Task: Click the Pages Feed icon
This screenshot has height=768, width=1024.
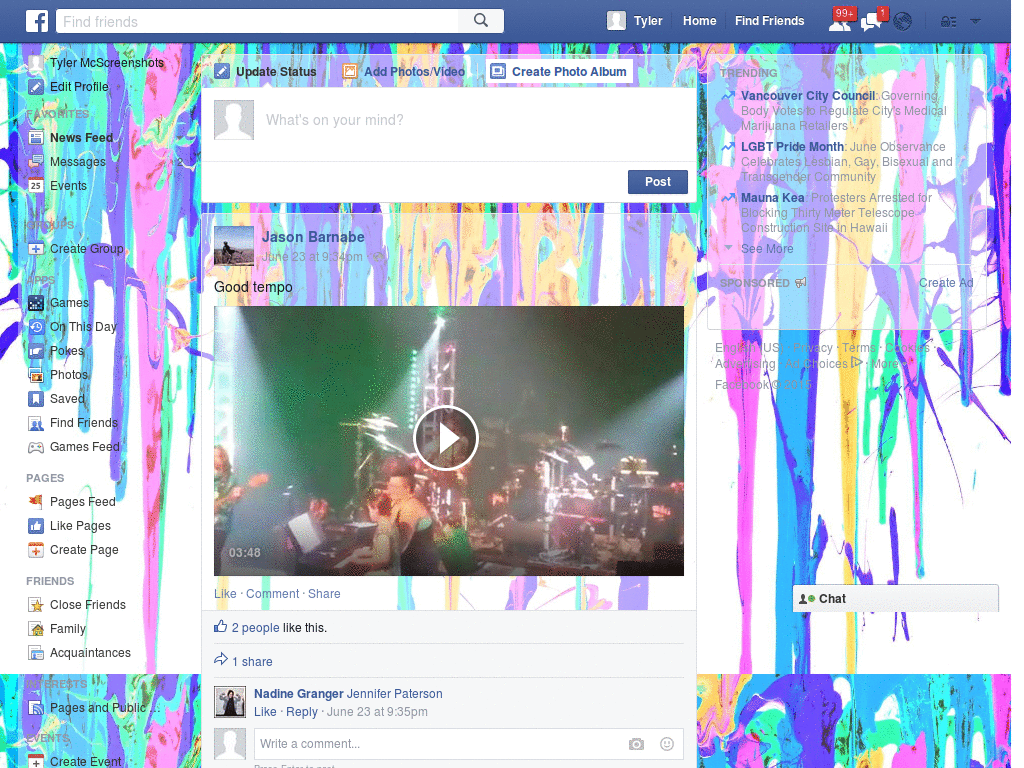Action: (36, 502)
